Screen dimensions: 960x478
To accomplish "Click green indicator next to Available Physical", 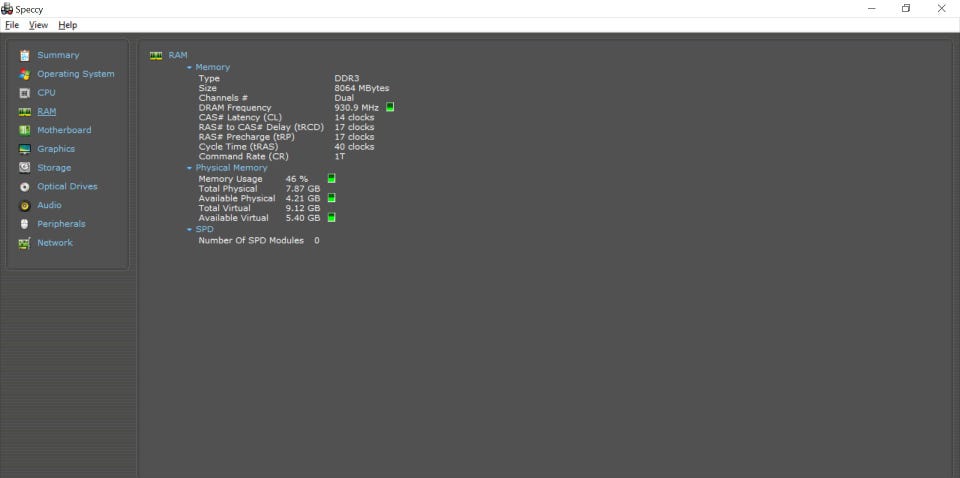I will 331,198.
